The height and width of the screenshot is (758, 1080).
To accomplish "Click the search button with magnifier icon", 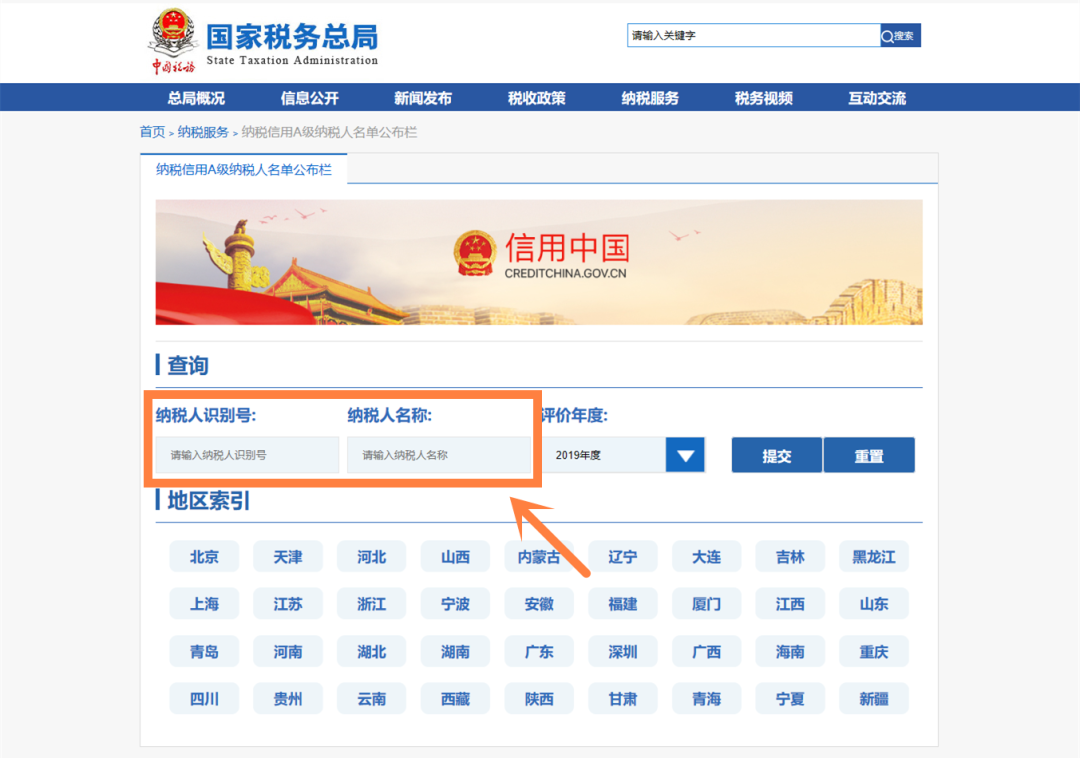I will click(x=900, y=36).
